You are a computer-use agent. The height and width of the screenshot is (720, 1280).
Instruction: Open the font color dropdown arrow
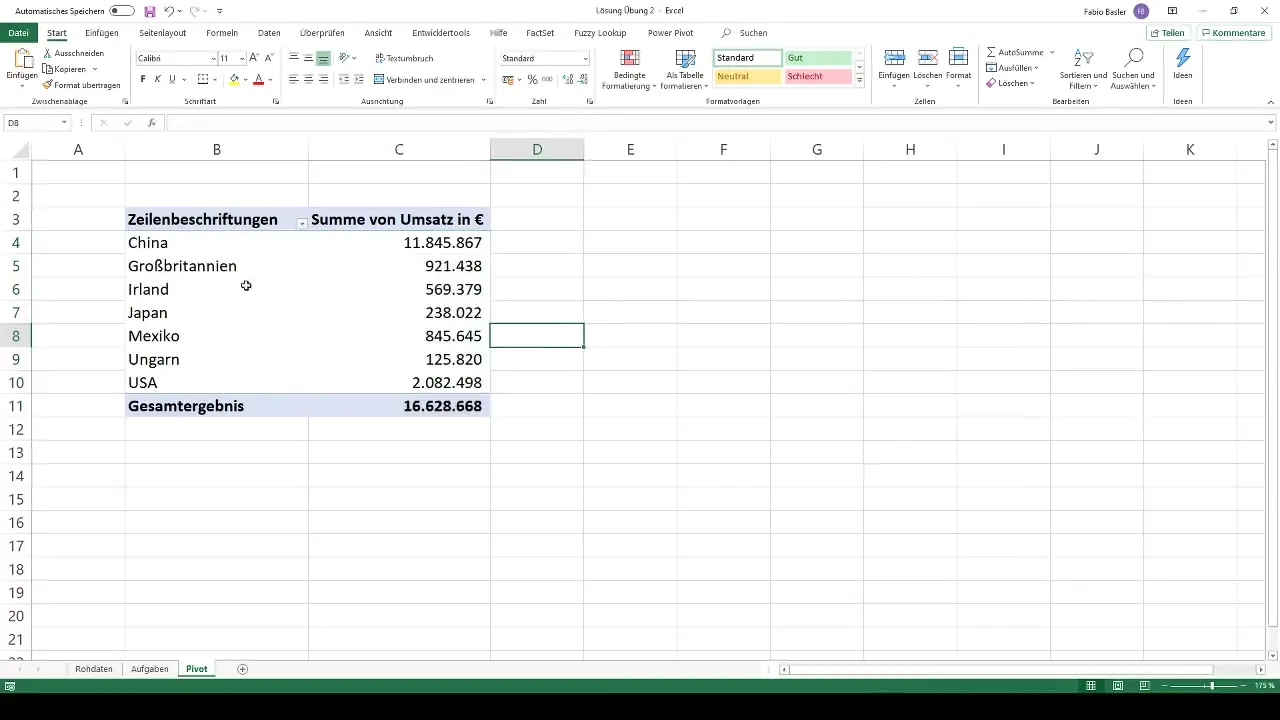click(x=270, y=80)
